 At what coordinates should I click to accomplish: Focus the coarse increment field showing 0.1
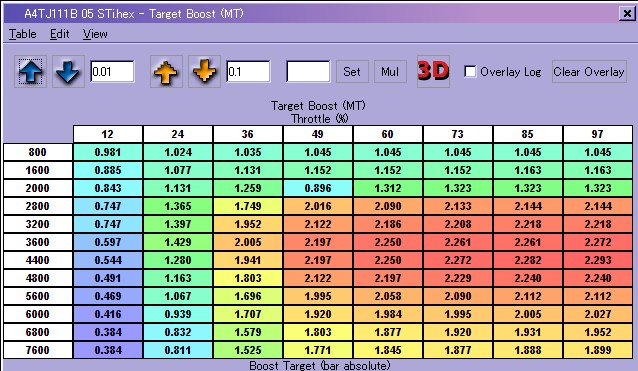click(248, 72)
